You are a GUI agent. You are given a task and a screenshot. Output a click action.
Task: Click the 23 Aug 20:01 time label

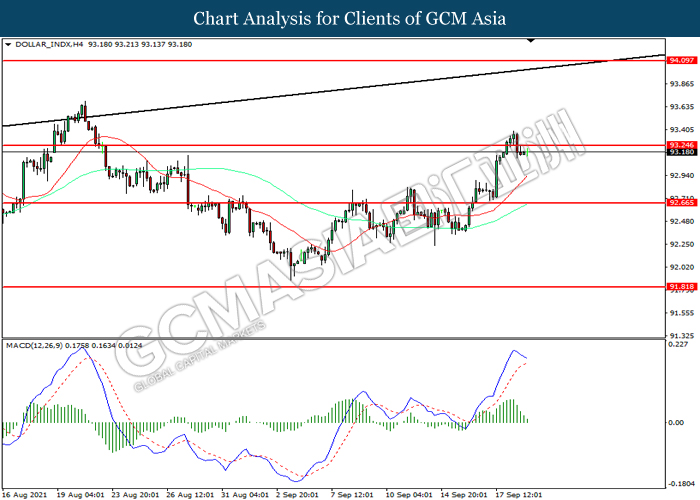tap(135, 495)
